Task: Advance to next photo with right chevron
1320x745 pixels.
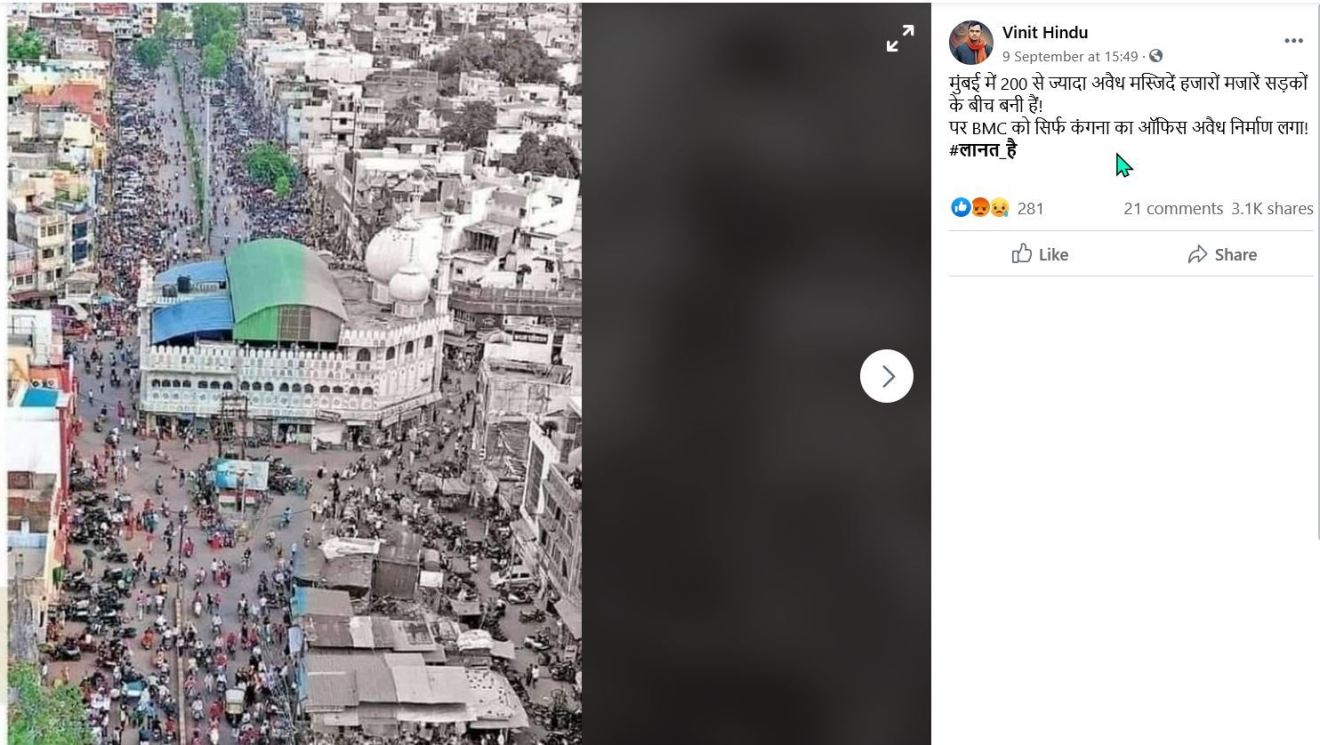Action: pyautogui.click(x=885, y=375)
